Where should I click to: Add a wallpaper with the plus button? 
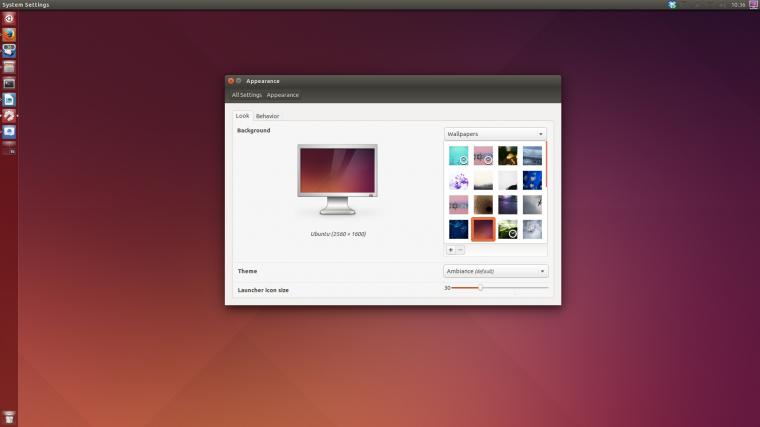[x=451, y=250]
